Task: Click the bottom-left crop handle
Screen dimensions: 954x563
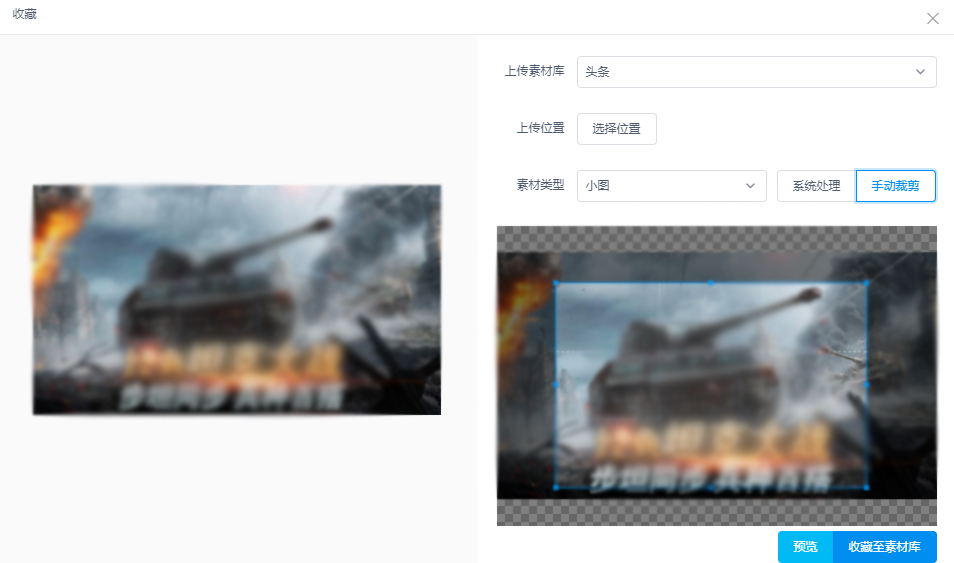Action: 555,487
